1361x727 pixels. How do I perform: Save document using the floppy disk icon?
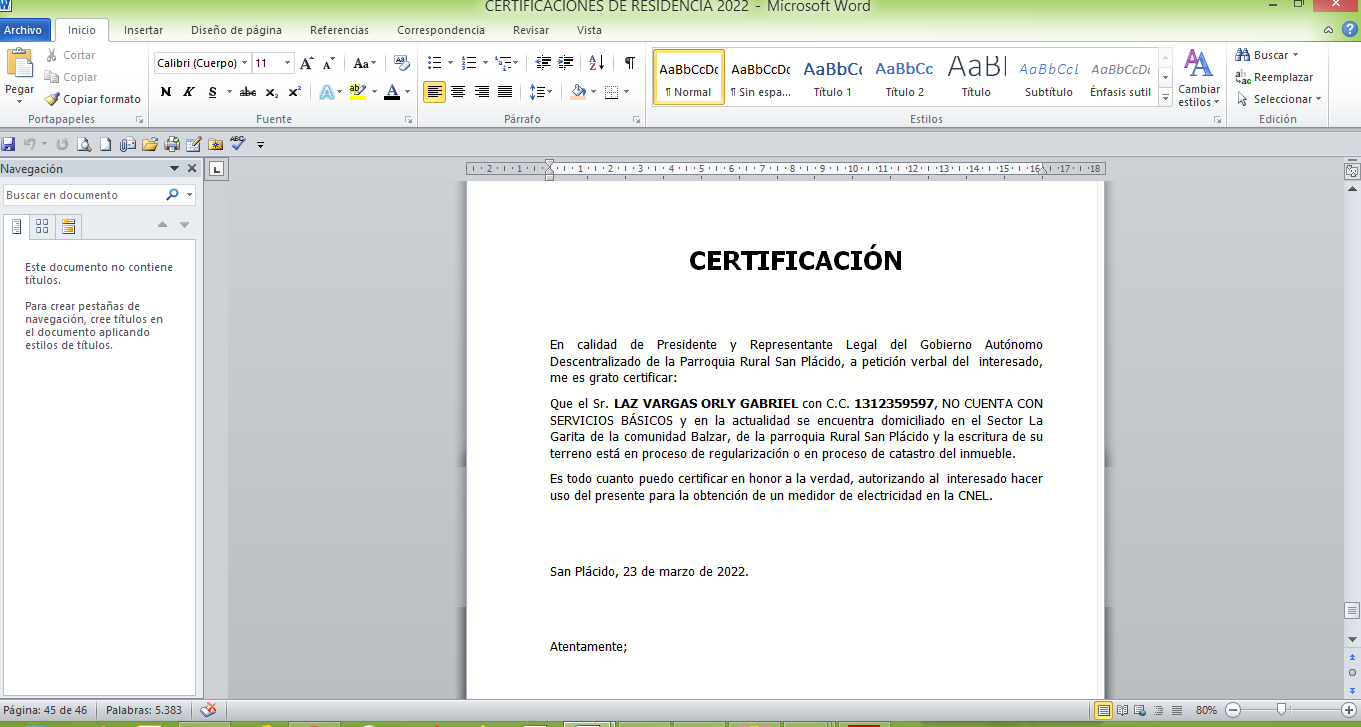pos(9,144)
